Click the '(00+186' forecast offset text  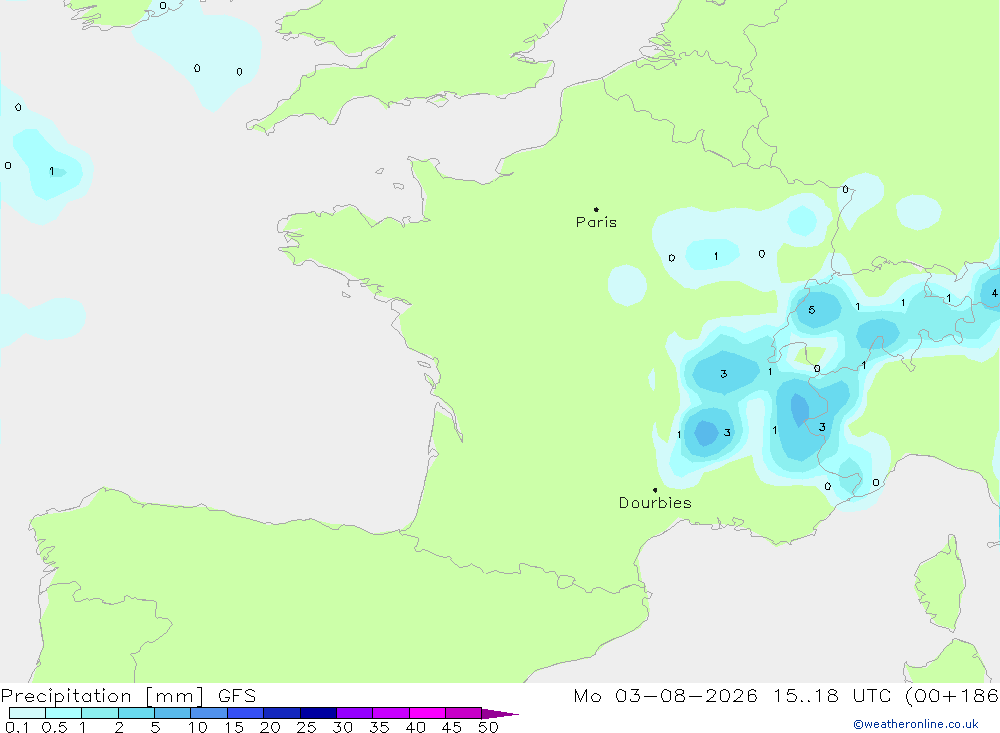click(952, 696)
